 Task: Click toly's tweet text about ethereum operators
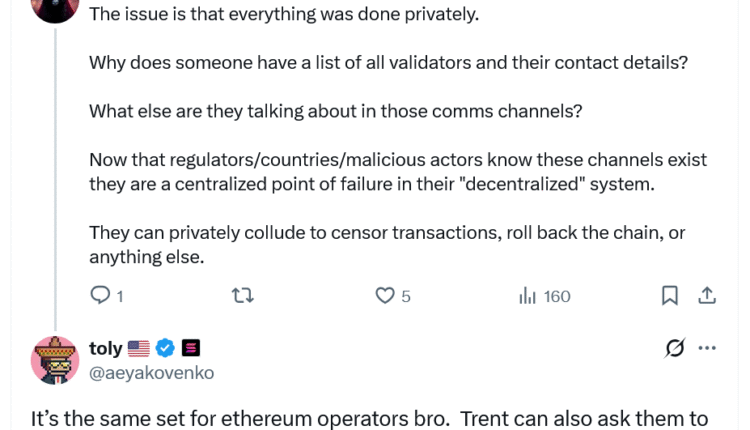370,418
